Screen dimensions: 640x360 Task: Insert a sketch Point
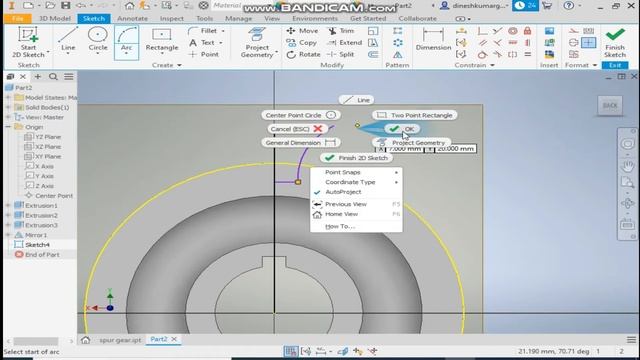coord(204,54)
